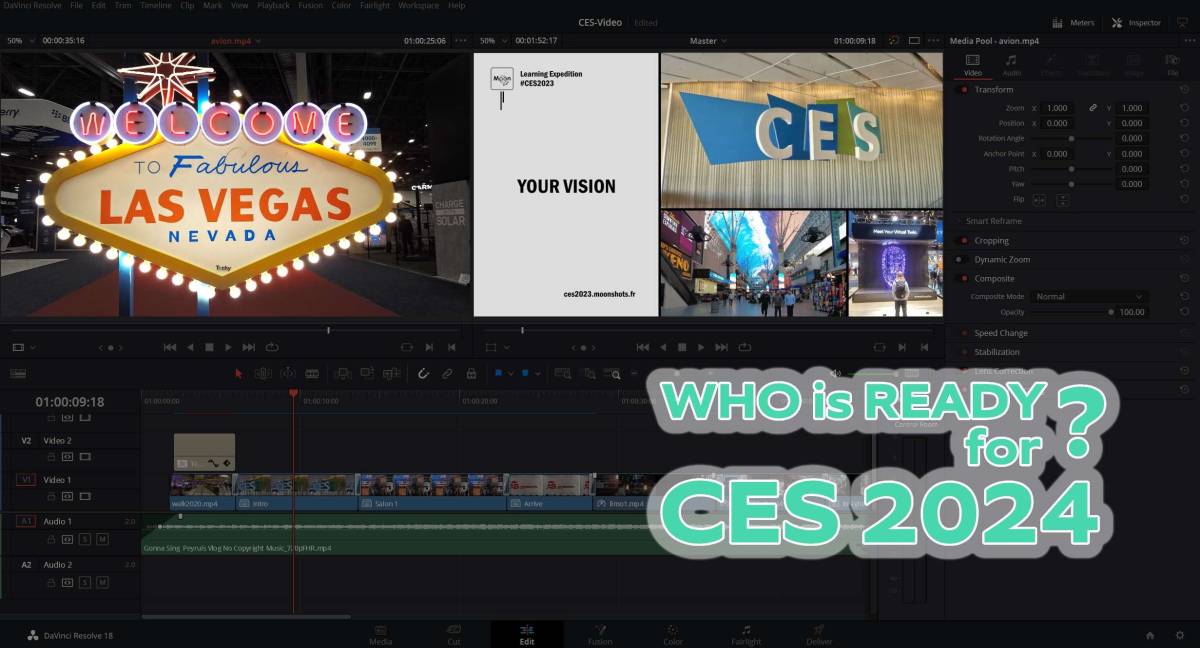Viewport: 1200px width, 648px height.
Task: Open the Playback menu
Action: [273, 6]
